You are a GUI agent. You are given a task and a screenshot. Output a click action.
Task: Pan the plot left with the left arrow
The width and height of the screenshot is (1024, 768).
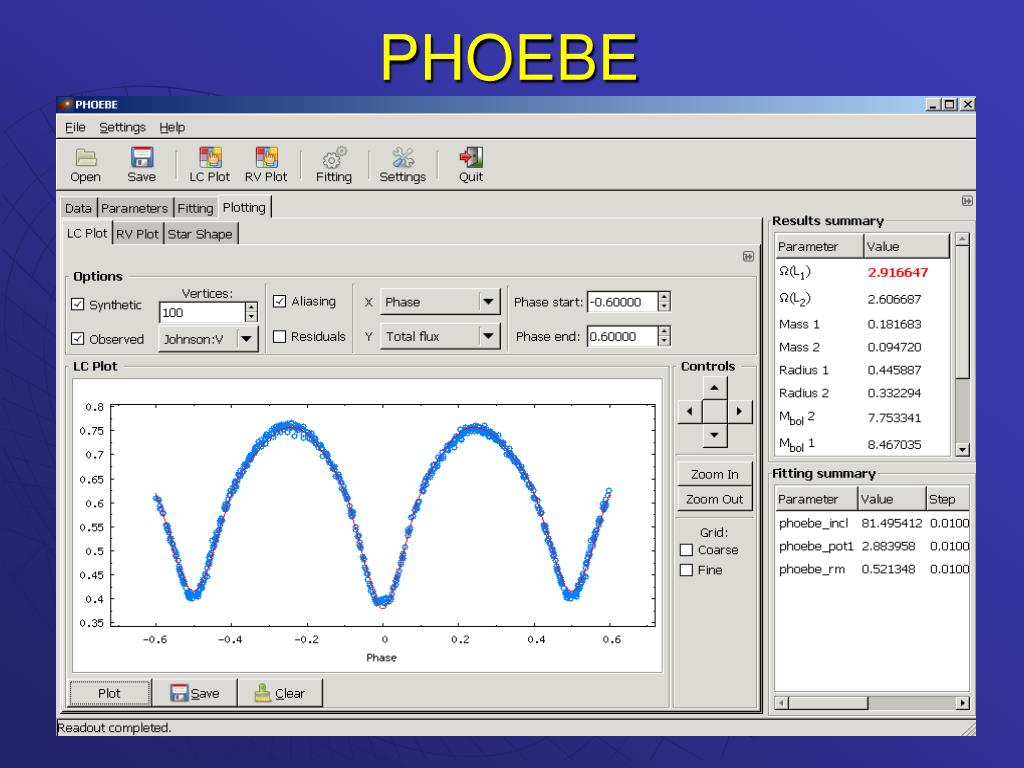coord(690,411)
